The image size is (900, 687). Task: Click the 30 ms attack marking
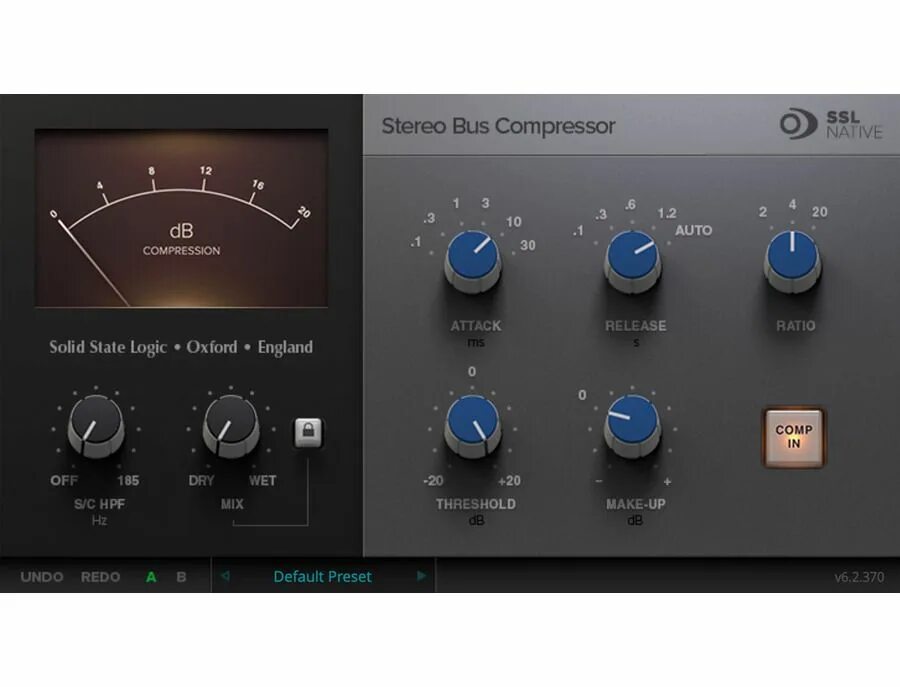click(527, 246)
